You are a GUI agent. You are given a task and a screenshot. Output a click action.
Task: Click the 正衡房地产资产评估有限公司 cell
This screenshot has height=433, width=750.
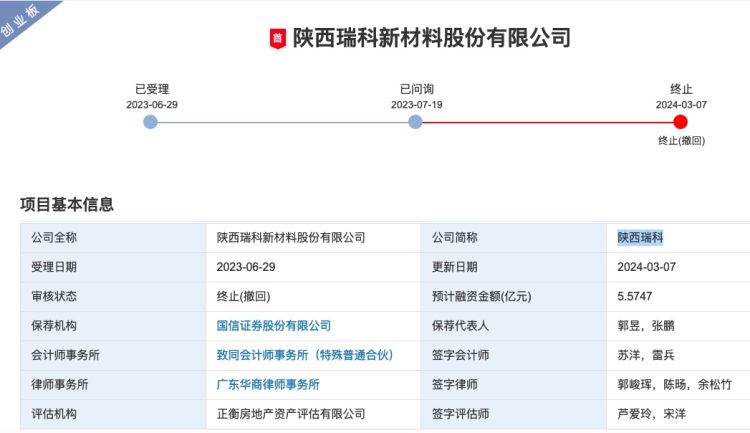291,414
